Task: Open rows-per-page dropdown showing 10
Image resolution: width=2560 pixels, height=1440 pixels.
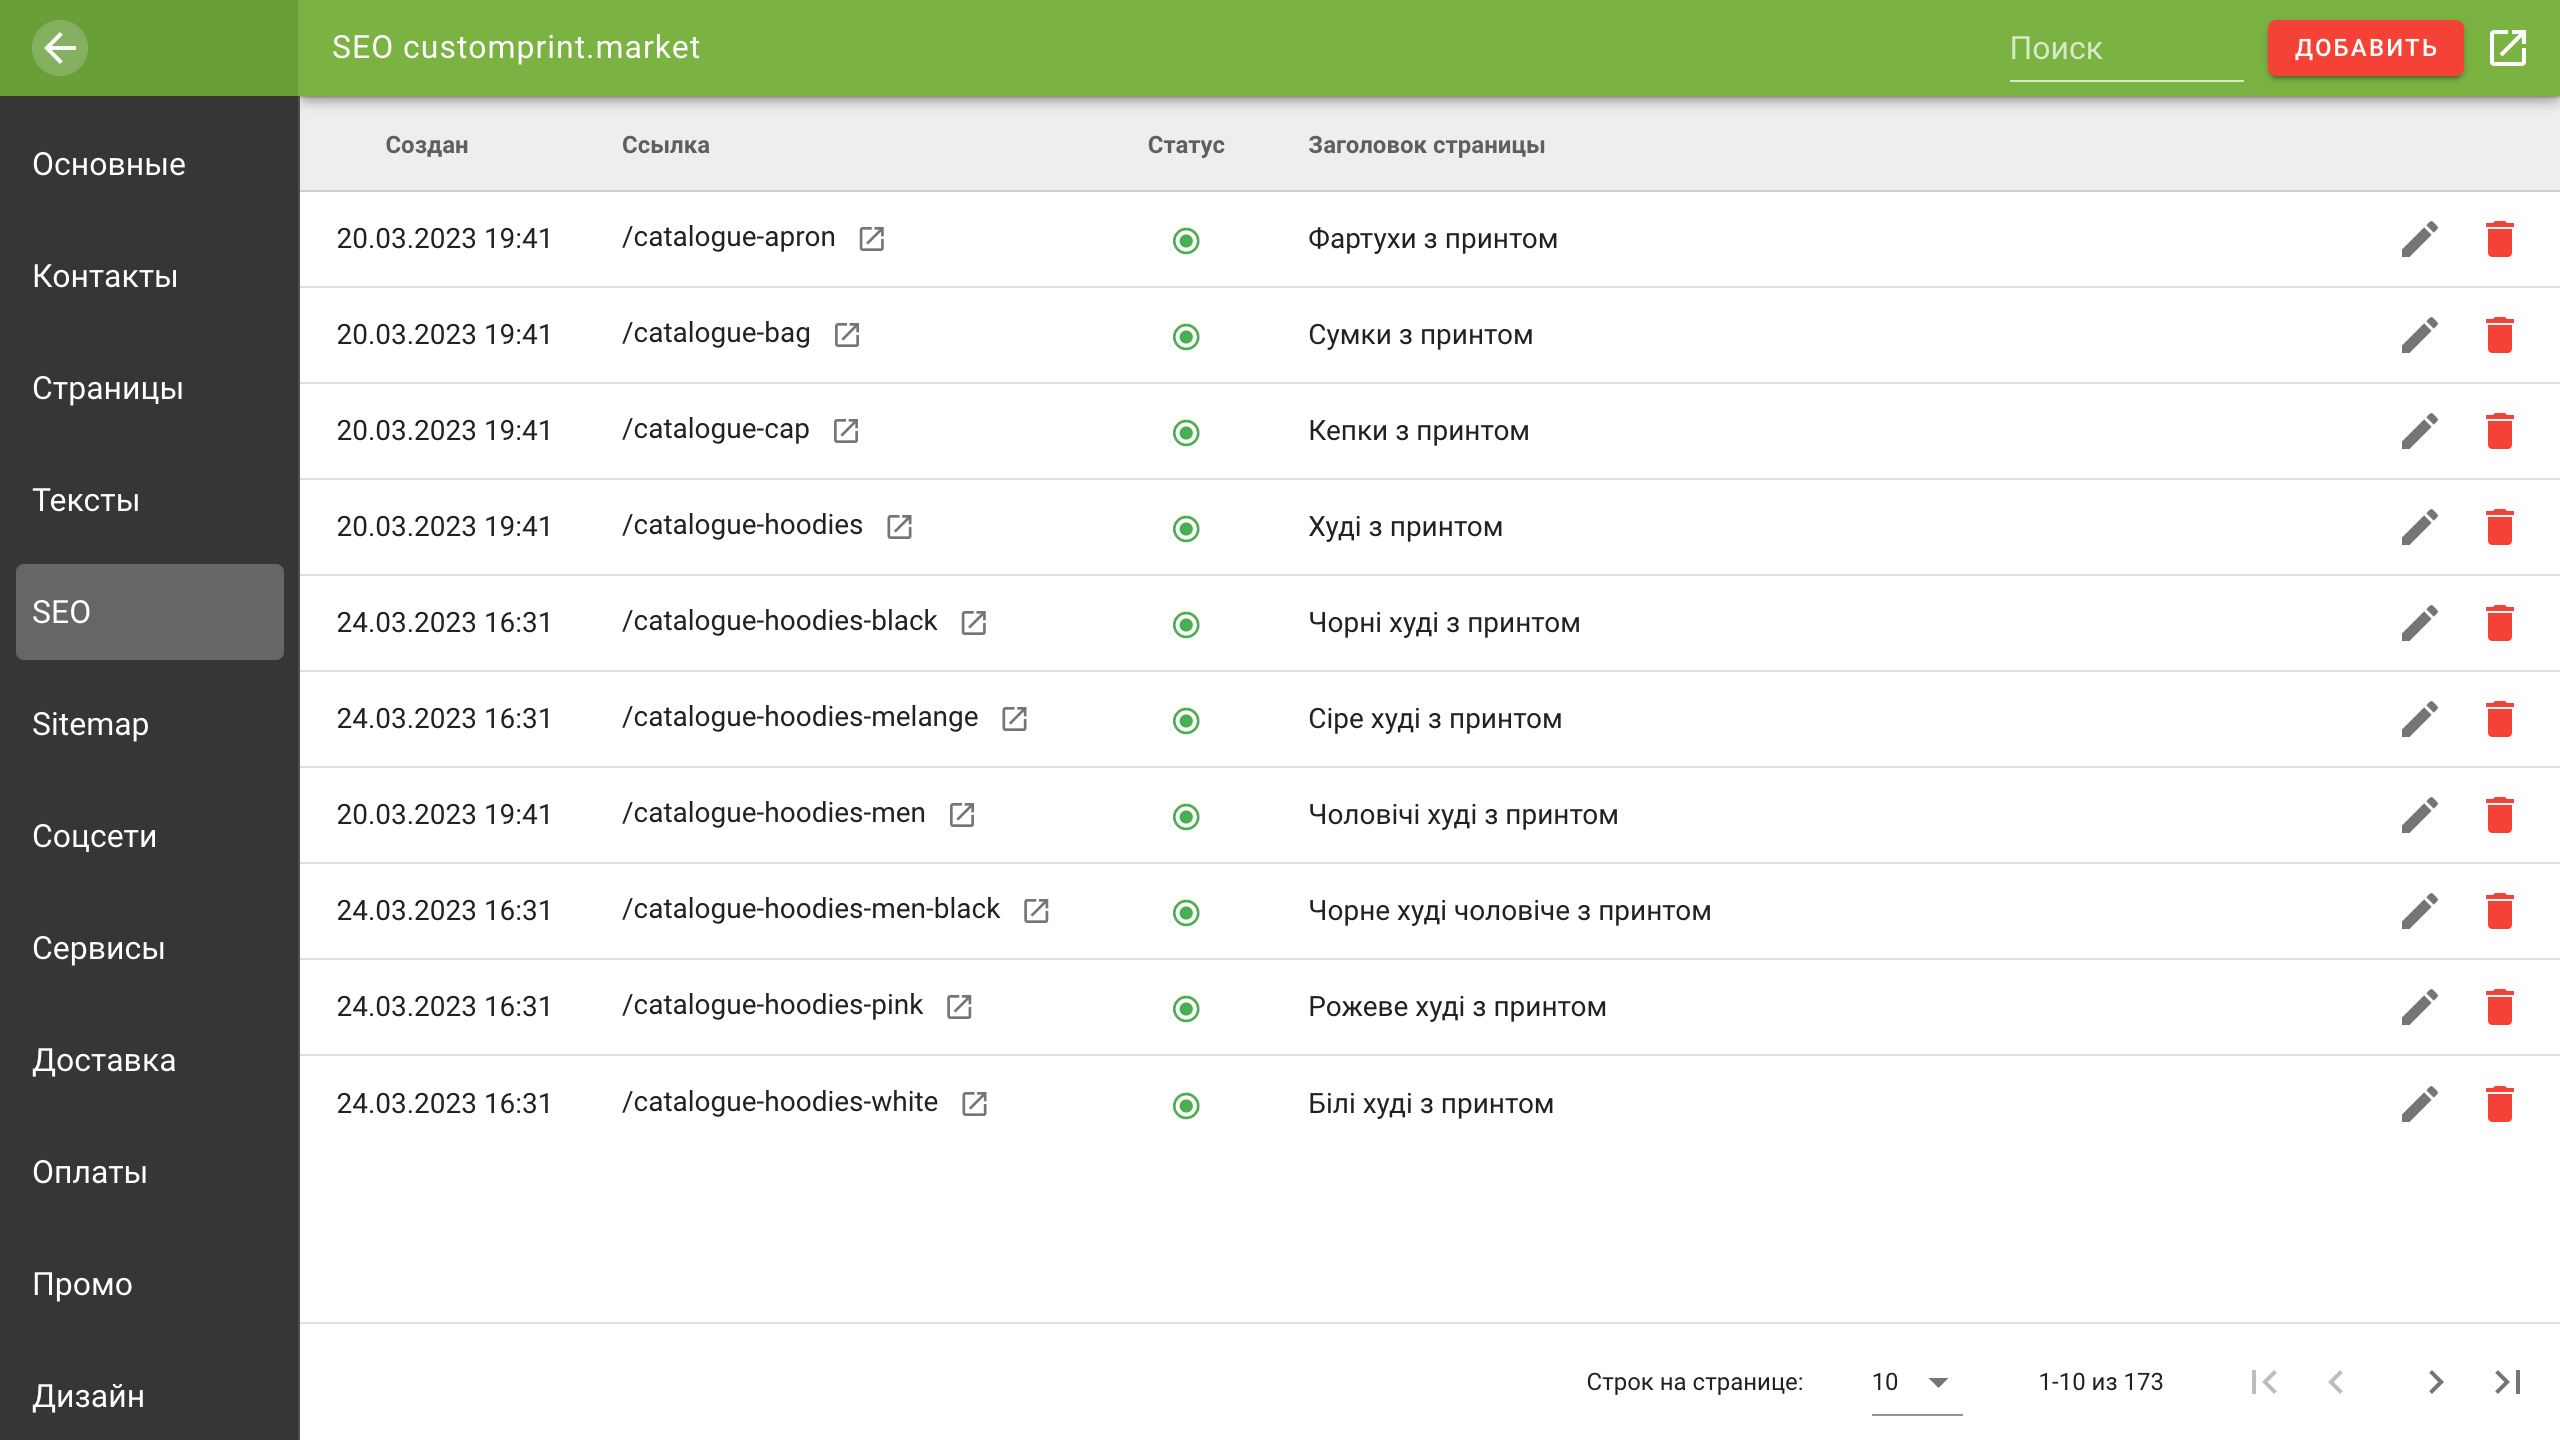Action: click(x=1916, y=1382)
